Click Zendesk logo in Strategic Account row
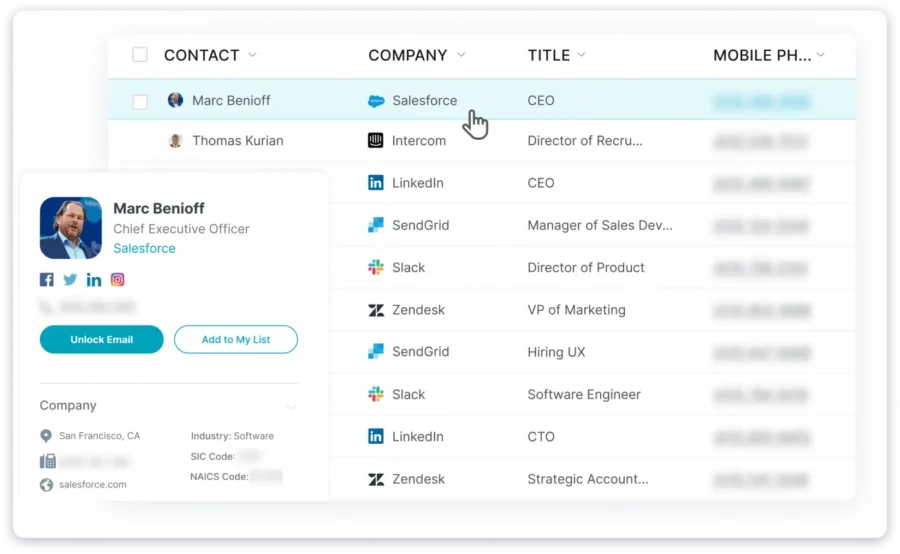Image resolution: width=900 pixels, height=554 pixels. (375, 479)
